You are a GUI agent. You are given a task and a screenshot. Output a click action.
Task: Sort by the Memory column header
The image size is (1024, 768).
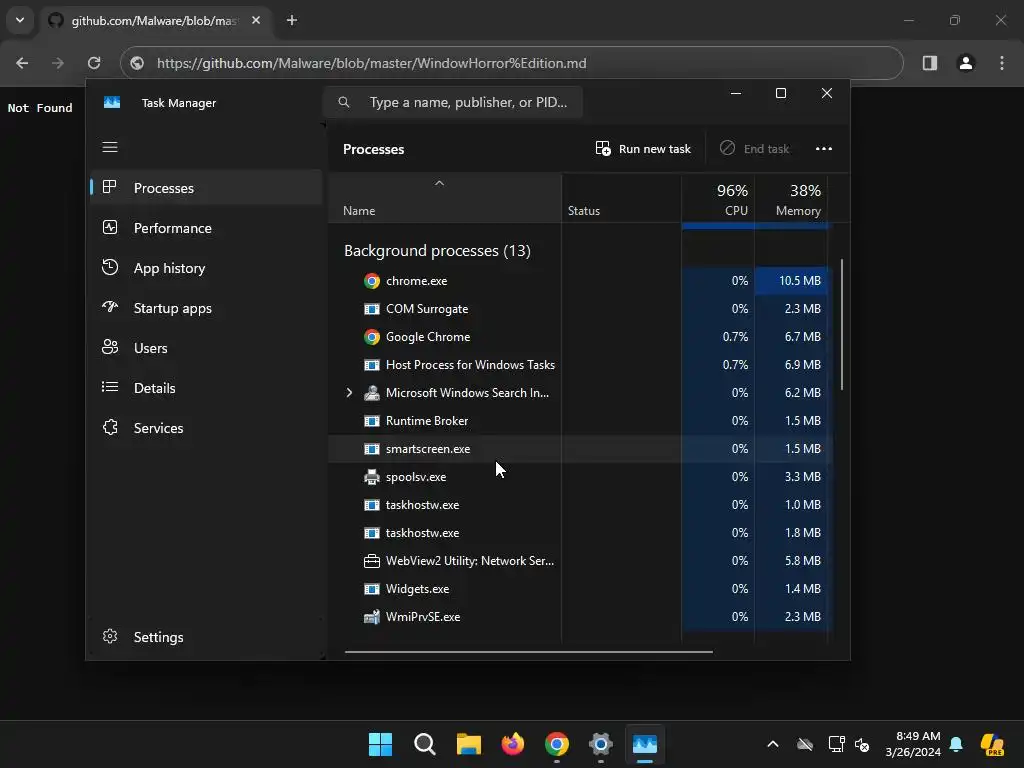(791, 199)
